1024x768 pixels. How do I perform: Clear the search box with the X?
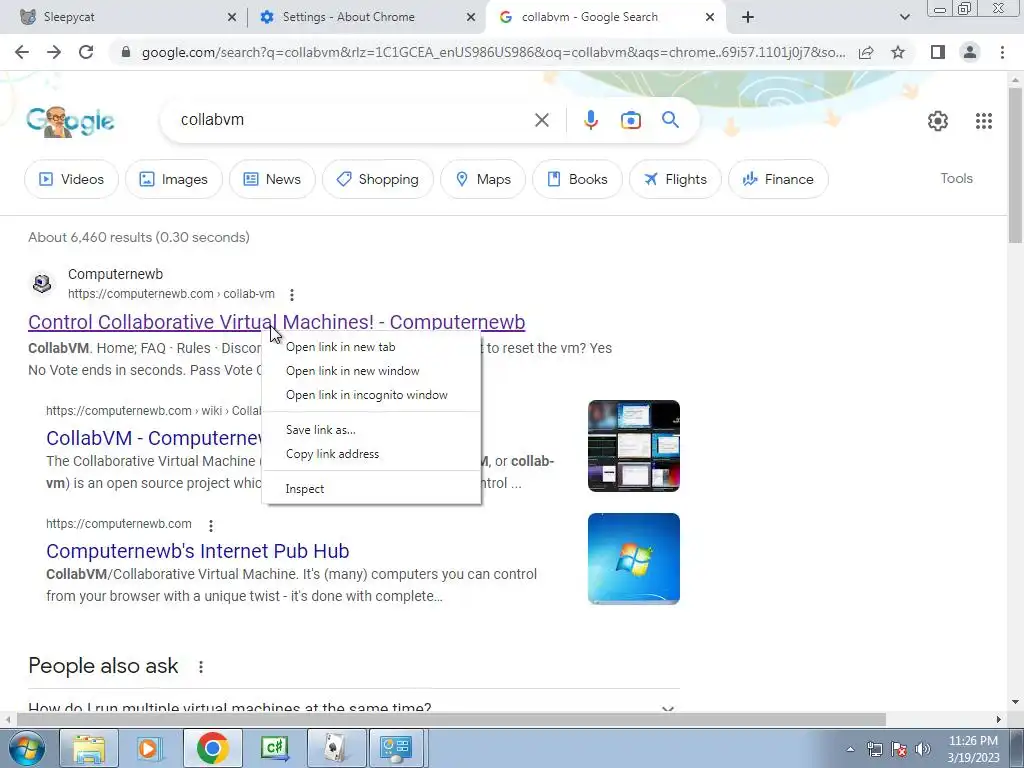541,120
